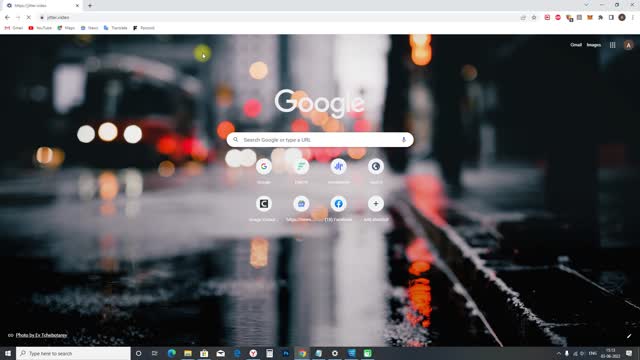Open the notification center
The width and height of the screenshot is (640, 360).
[x=629, y=353]
